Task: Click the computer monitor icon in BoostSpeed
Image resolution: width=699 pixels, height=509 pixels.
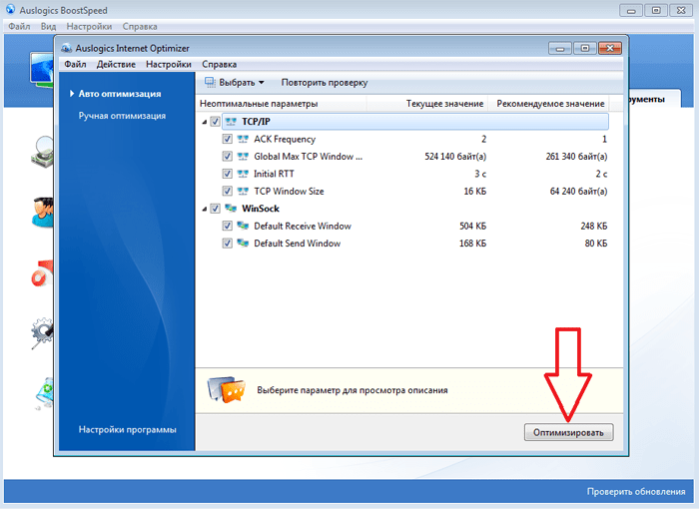Action: point(42,69)
